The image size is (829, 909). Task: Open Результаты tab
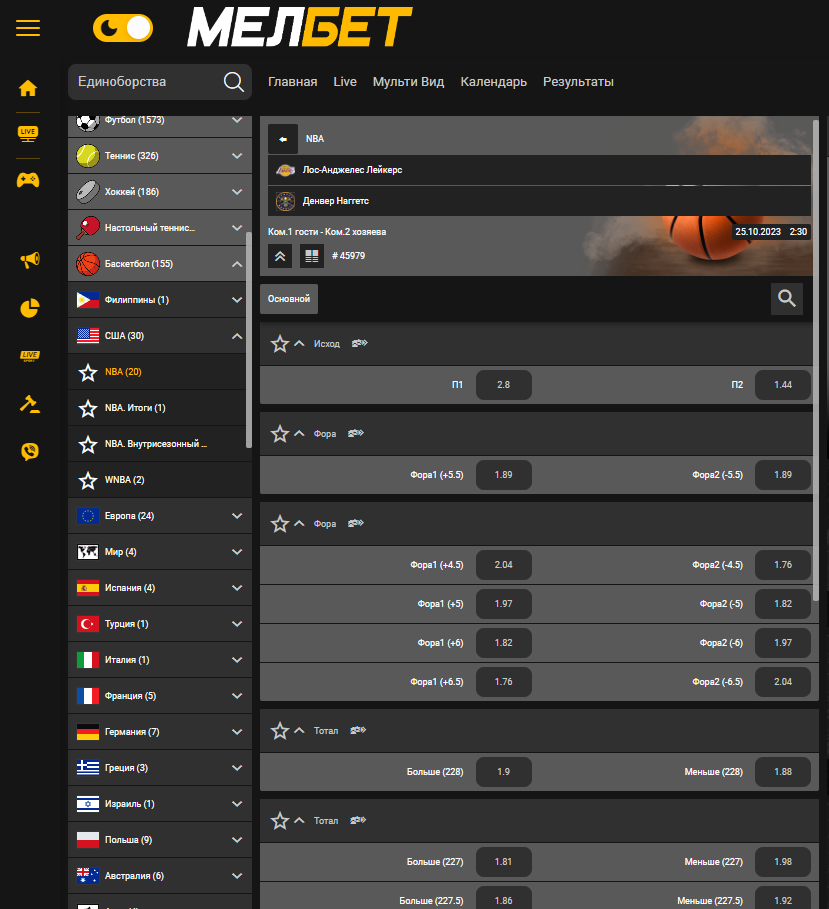coord(578,82)
